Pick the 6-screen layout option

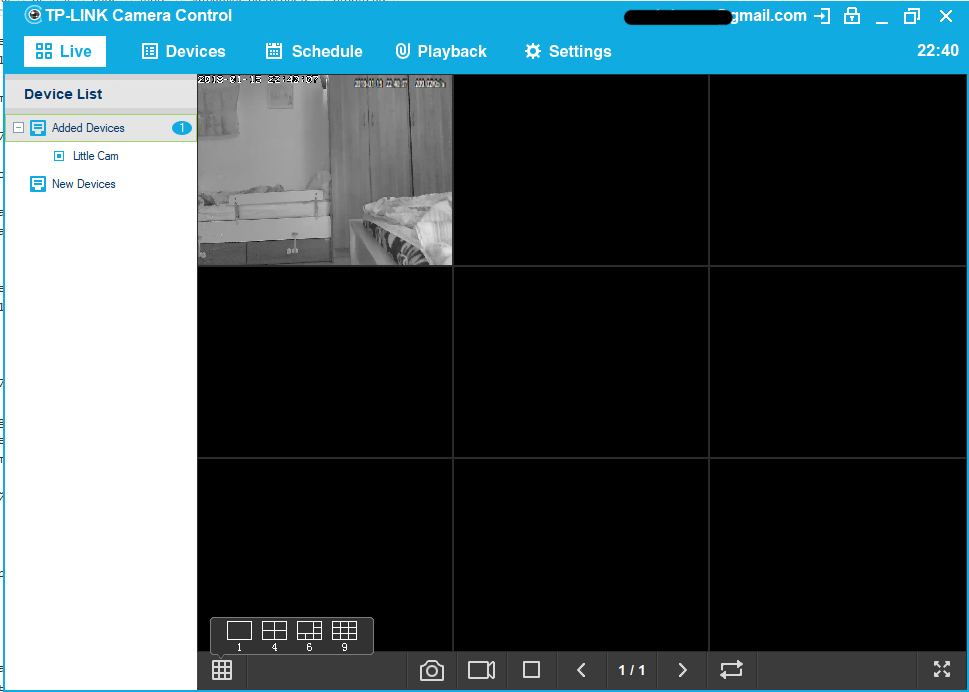(x=309, y=634)
